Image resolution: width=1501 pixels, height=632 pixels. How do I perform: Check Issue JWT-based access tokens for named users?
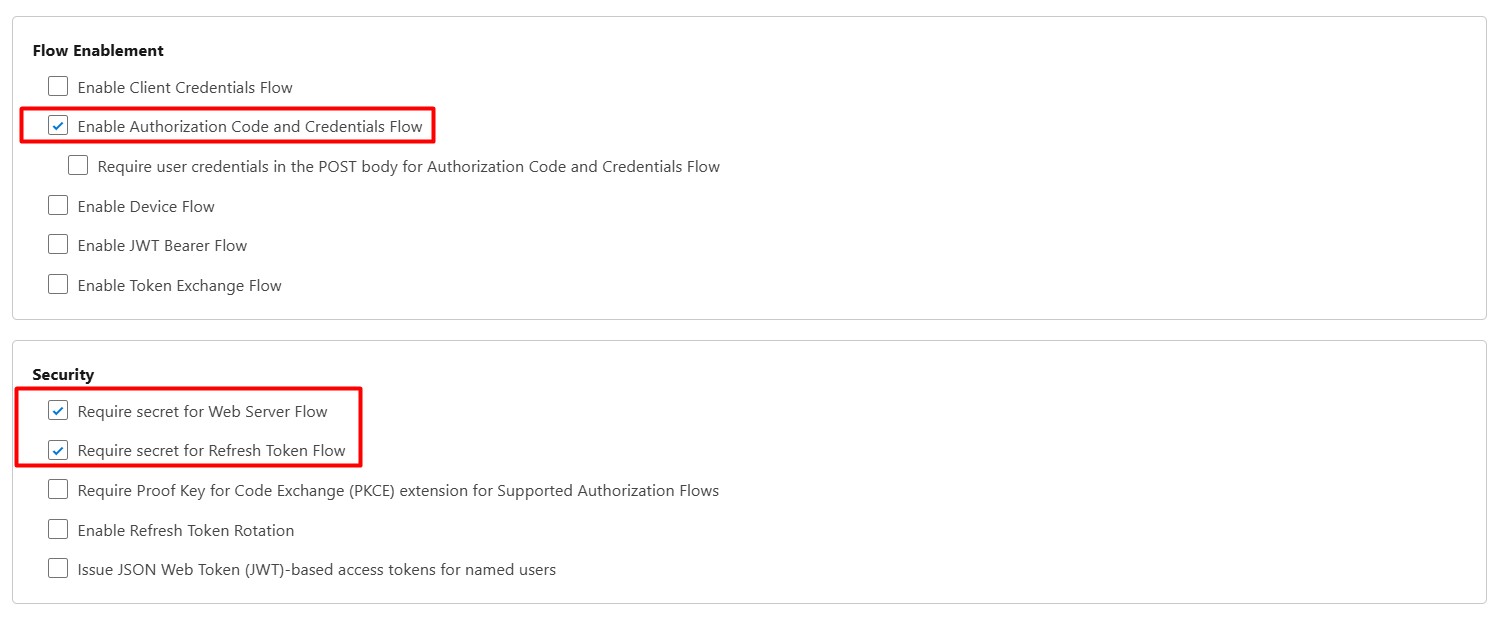(58, 567)
